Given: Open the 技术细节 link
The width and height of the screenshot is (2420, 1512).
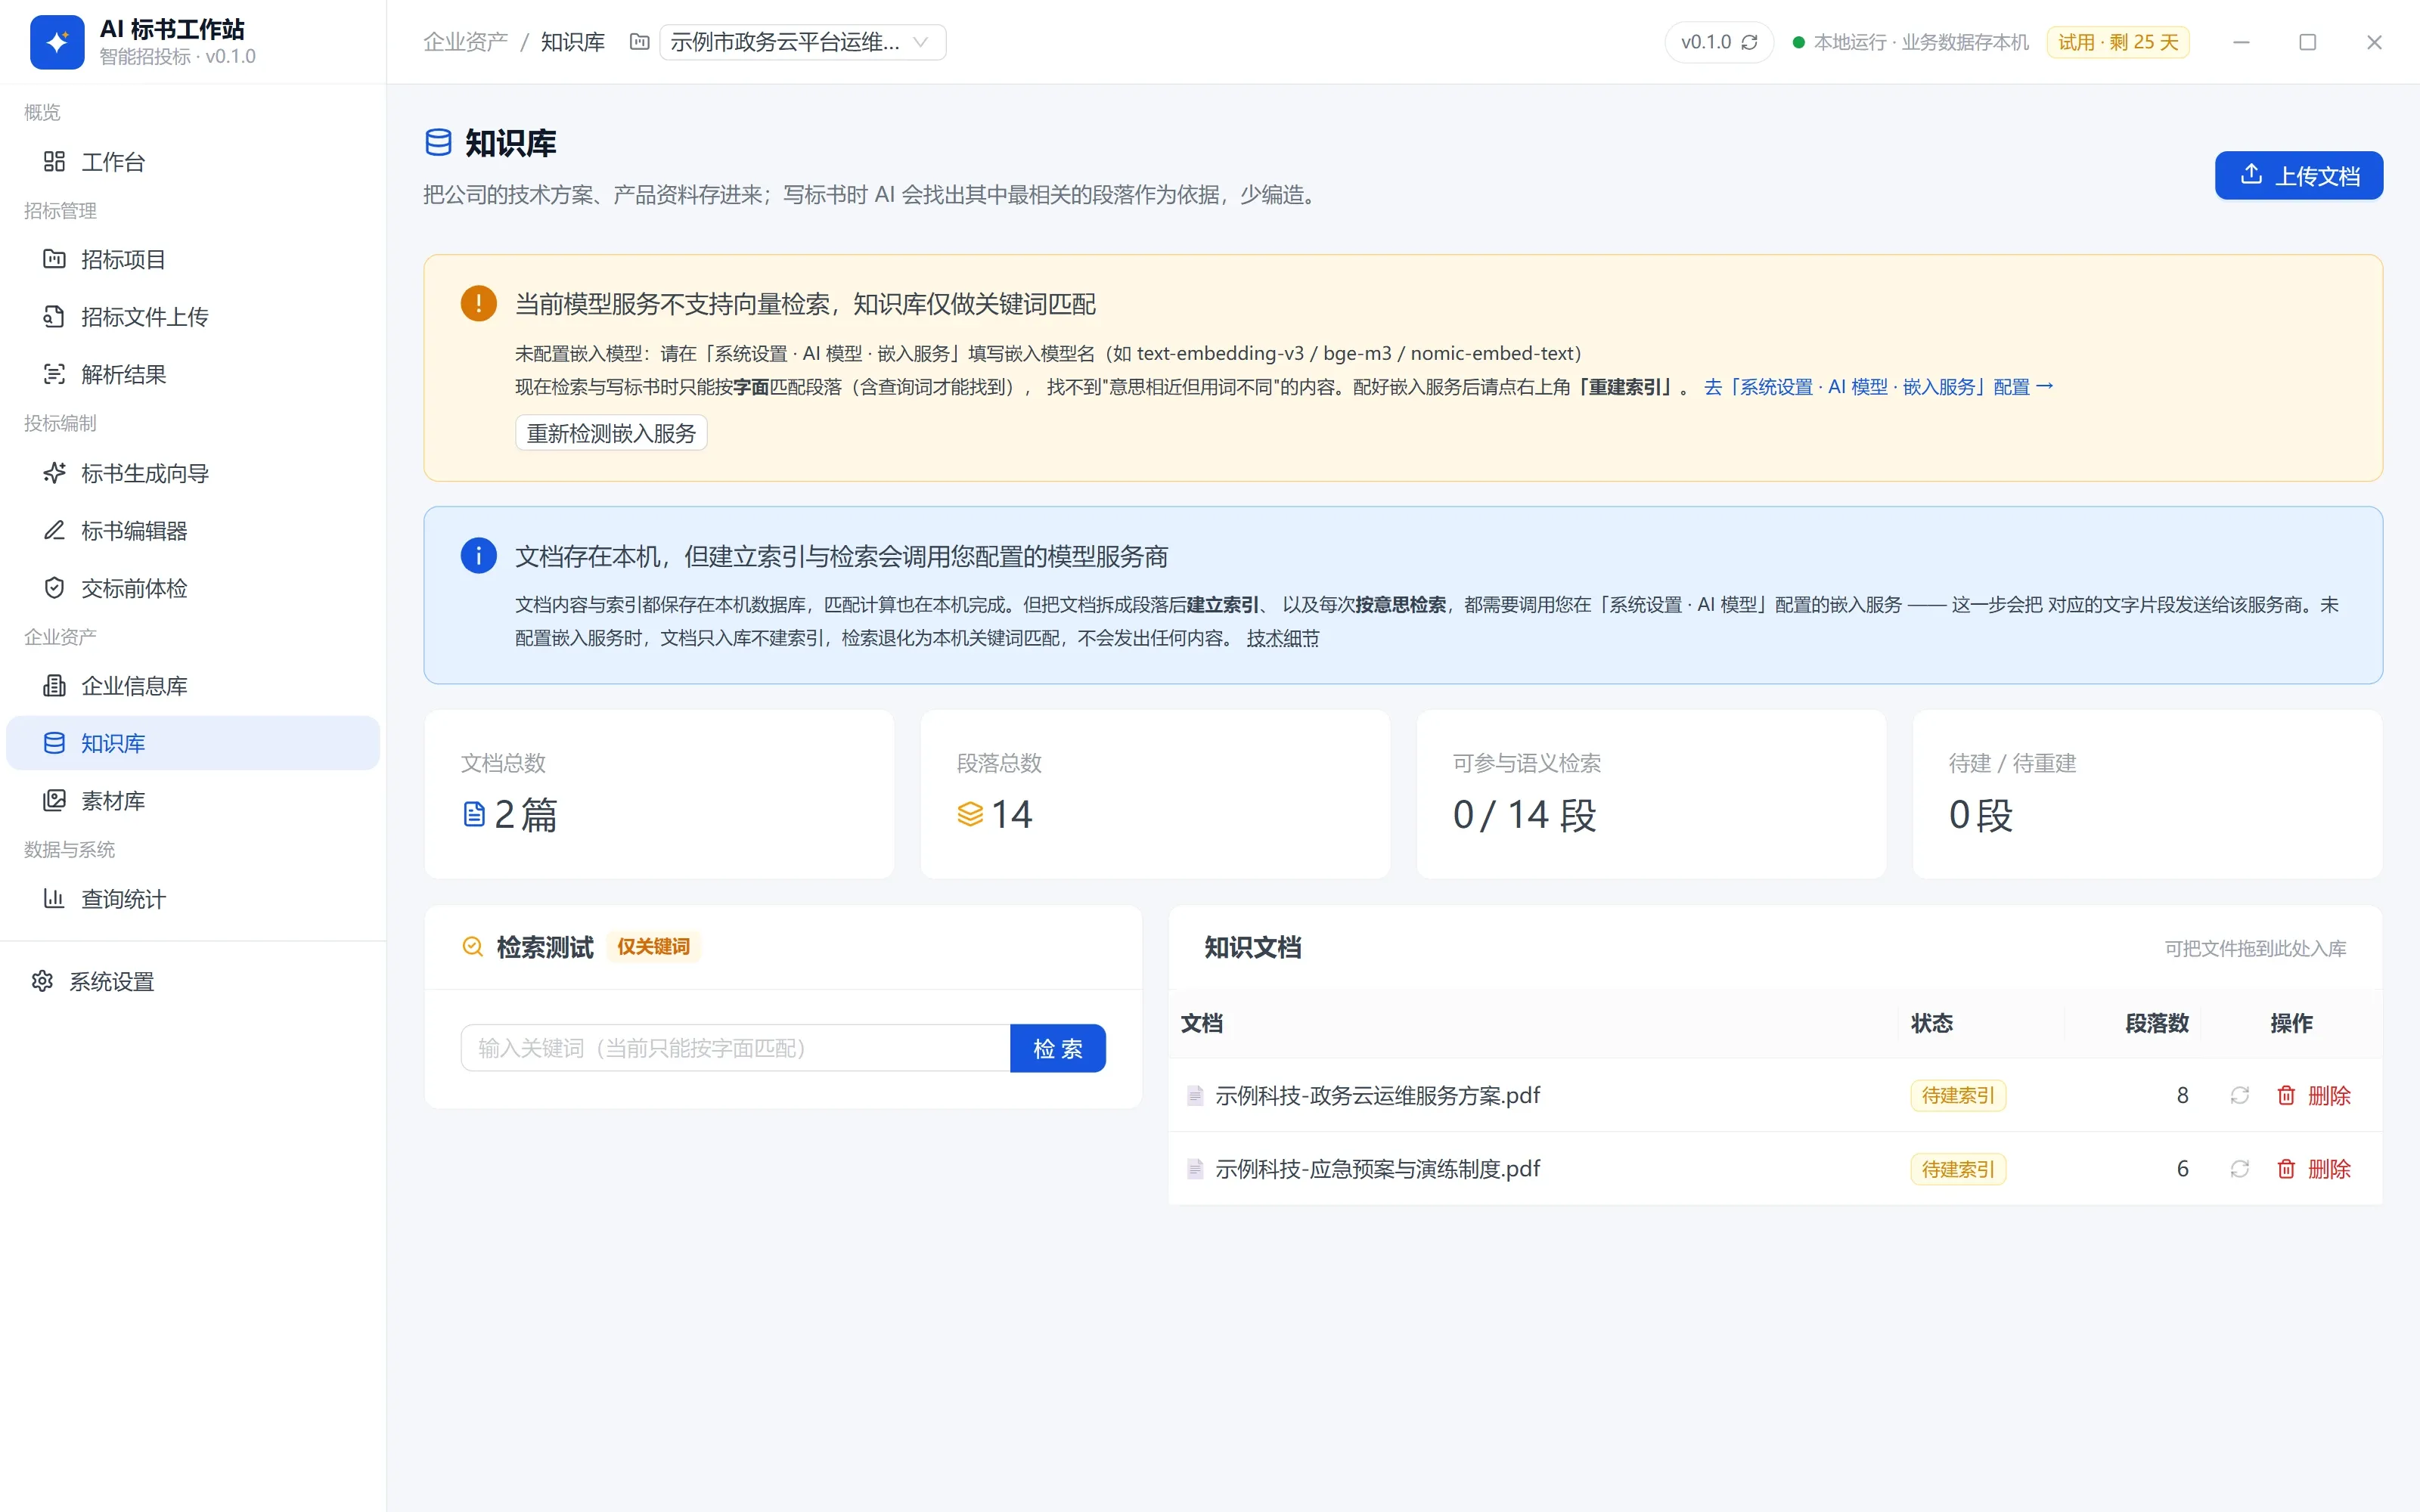Looking at the screenshot, I should point(1282,638).
